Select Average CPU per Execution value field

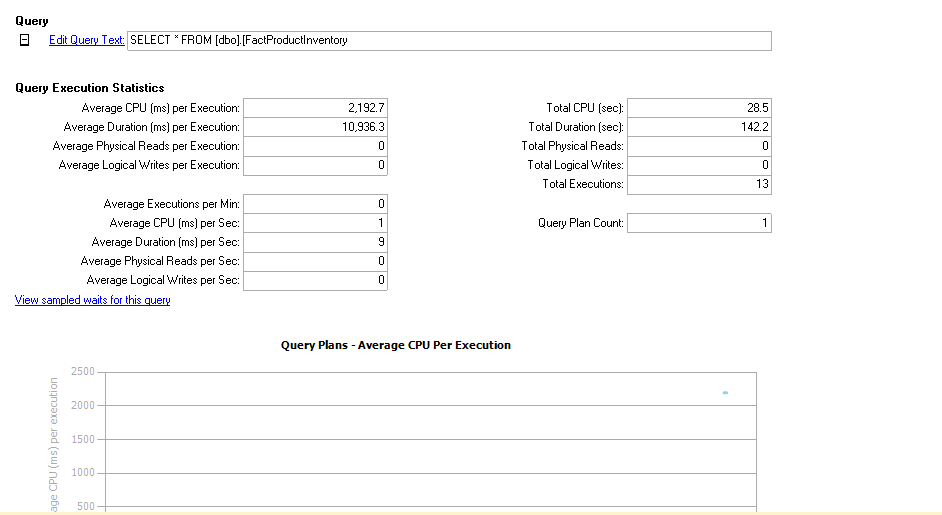(314, 108)
